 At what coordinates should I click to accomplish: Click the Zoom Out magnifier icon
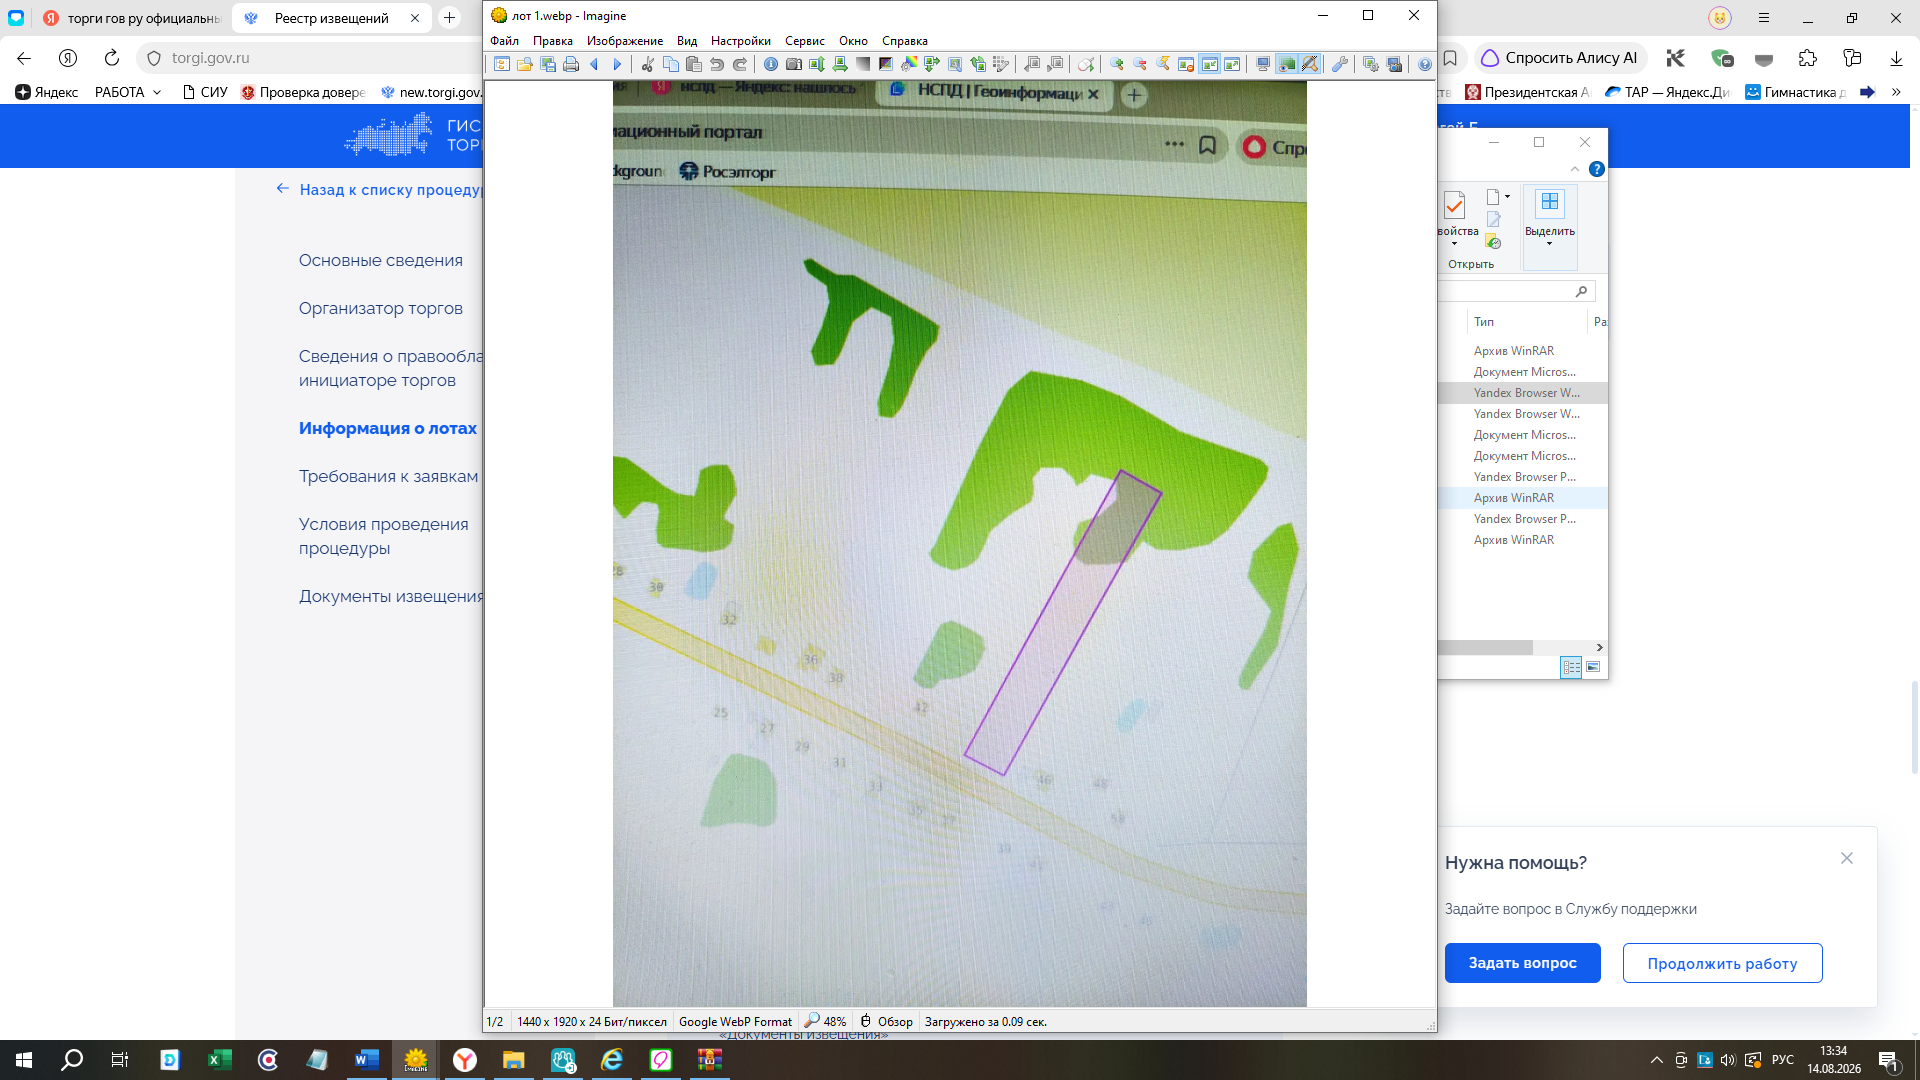tap(1140, 64)
